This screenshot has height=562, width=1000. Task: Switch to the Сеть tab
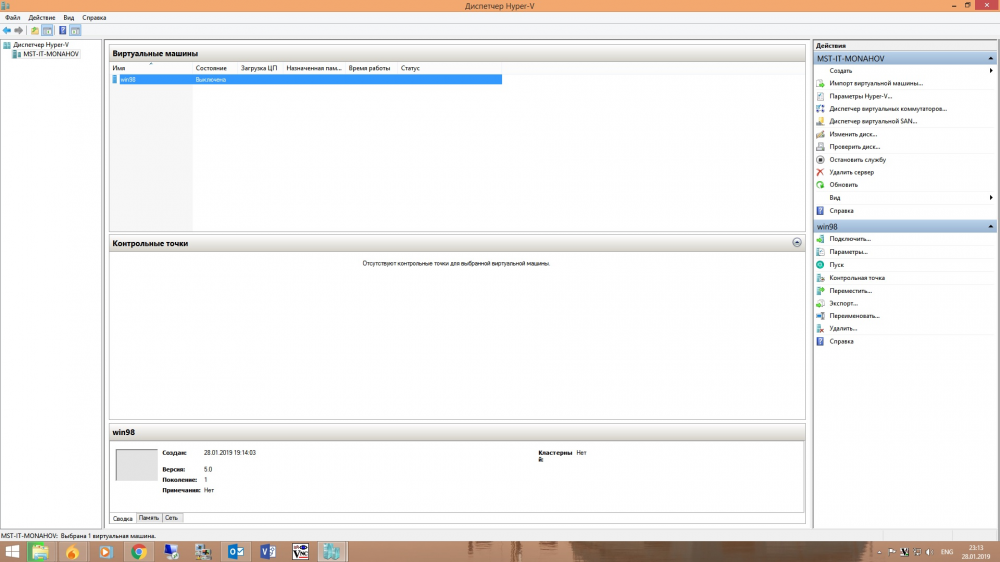click(x=172, y=518)
